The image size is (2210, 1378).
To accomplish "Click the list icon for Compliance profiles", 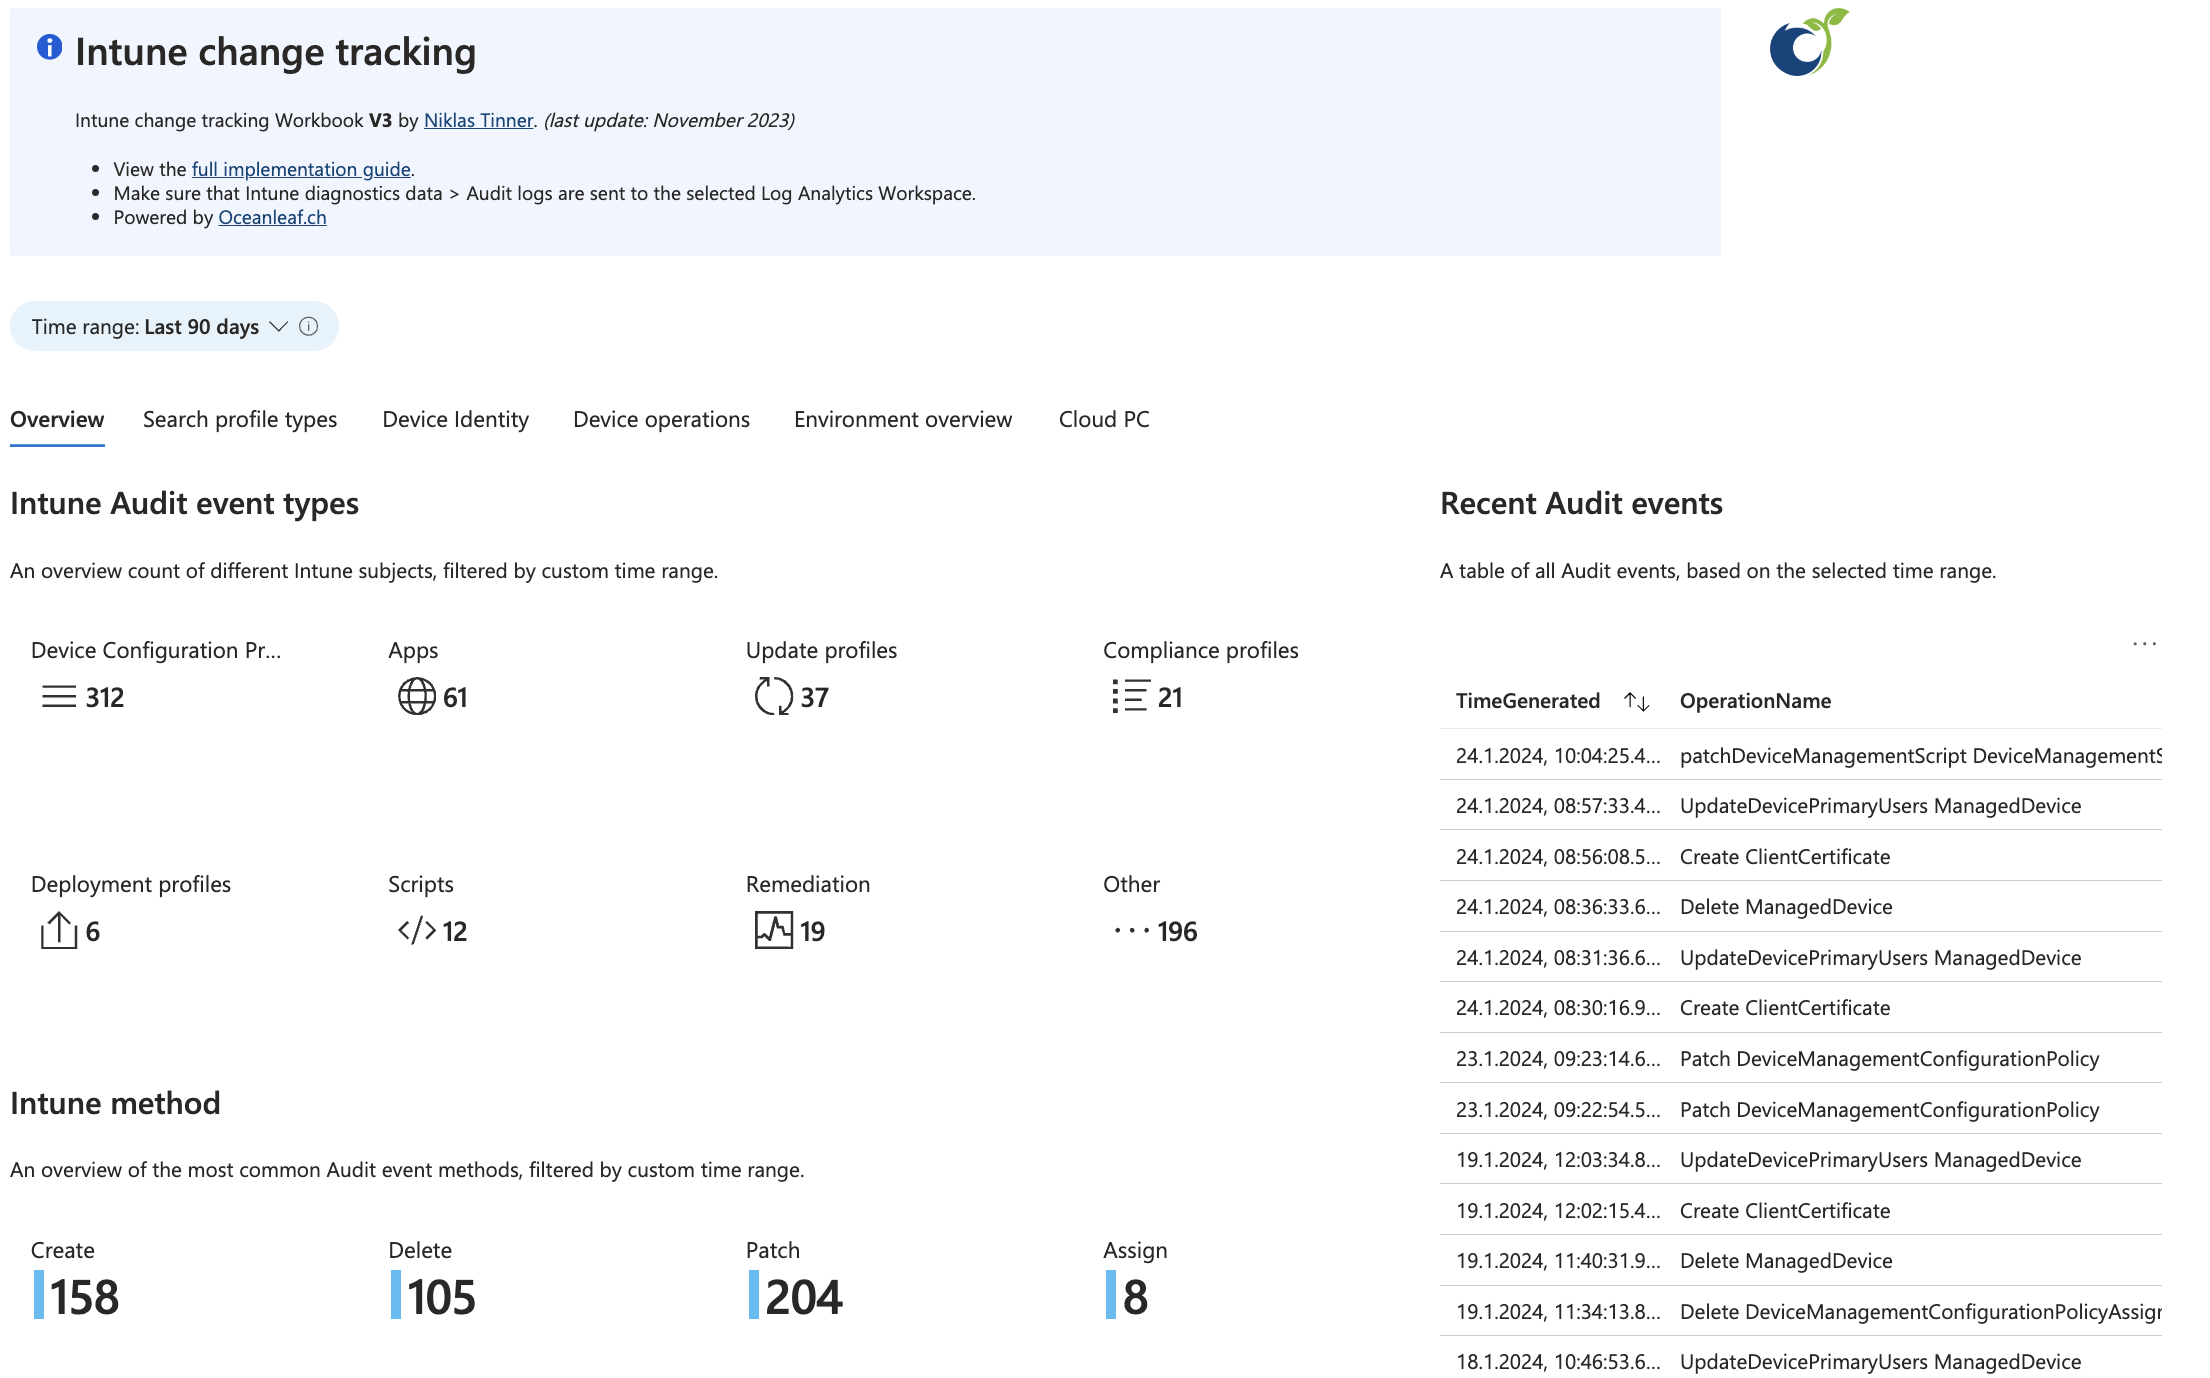I will [x=1130, y=697].
